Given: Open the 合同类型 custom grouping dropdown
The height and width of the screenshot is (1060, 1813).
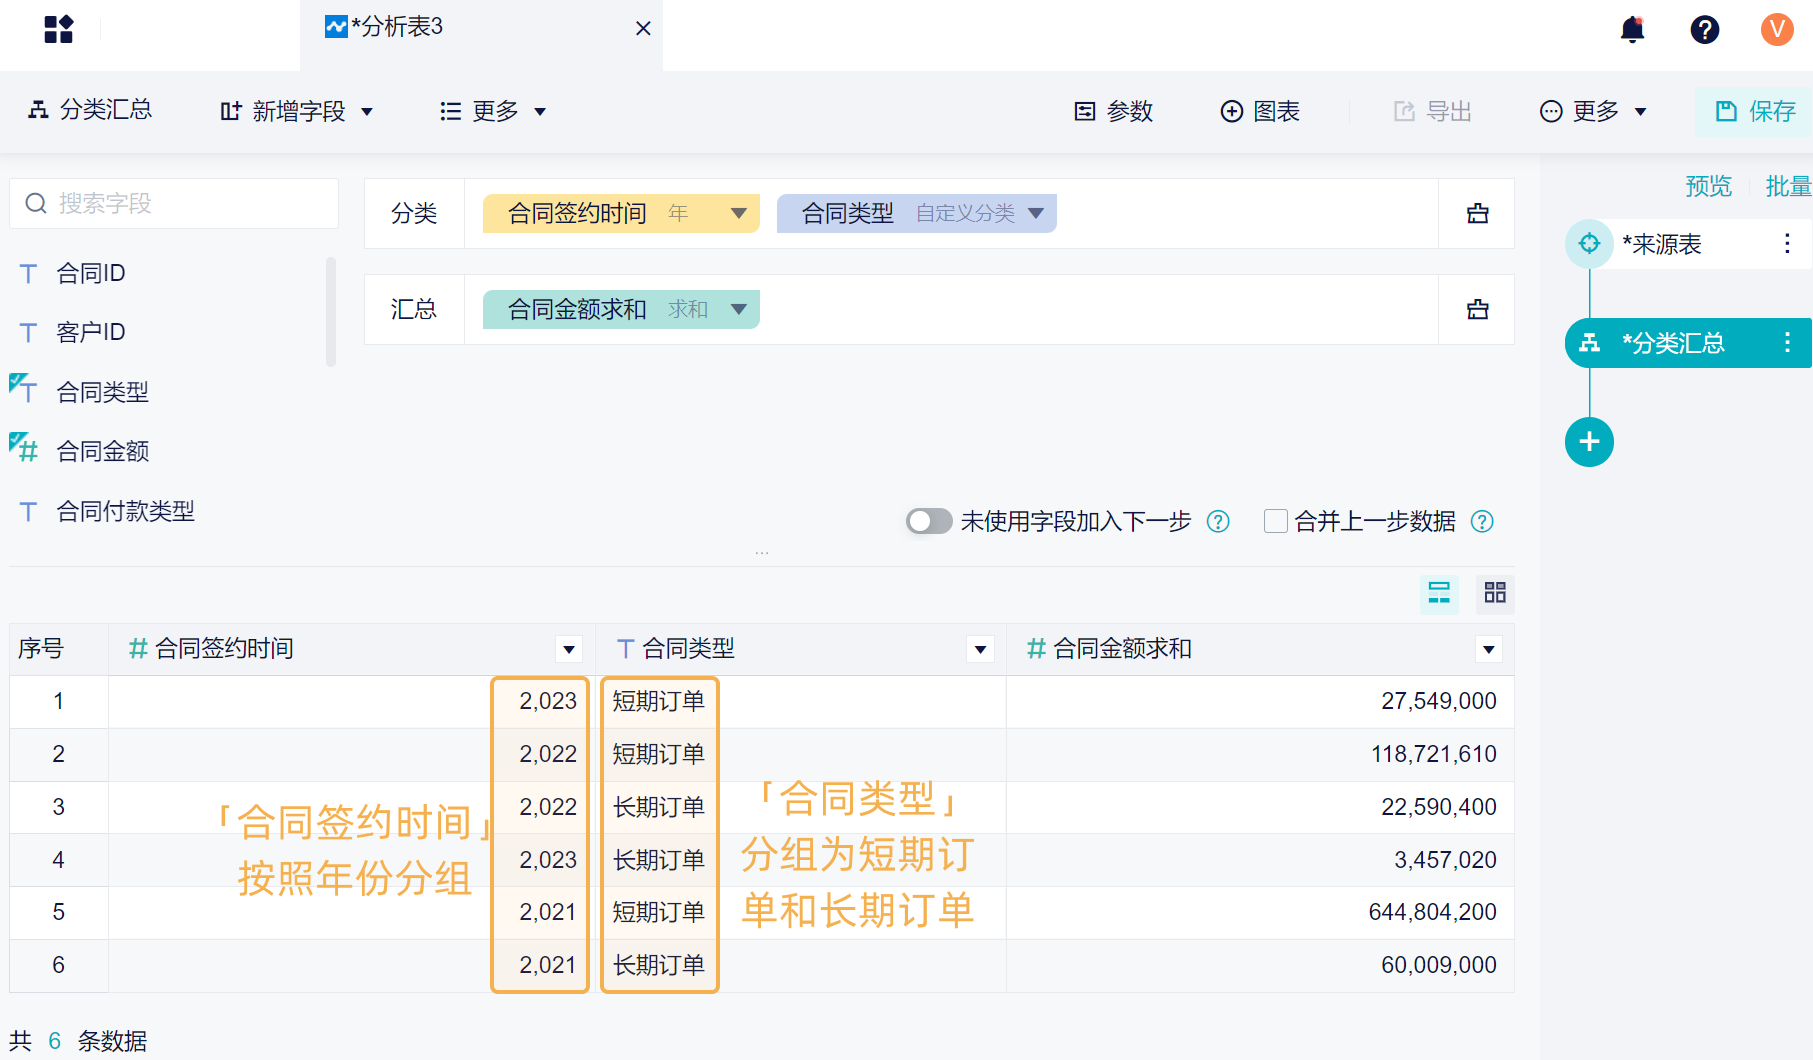Looking at the screenshot, I should click(1036, 213).
